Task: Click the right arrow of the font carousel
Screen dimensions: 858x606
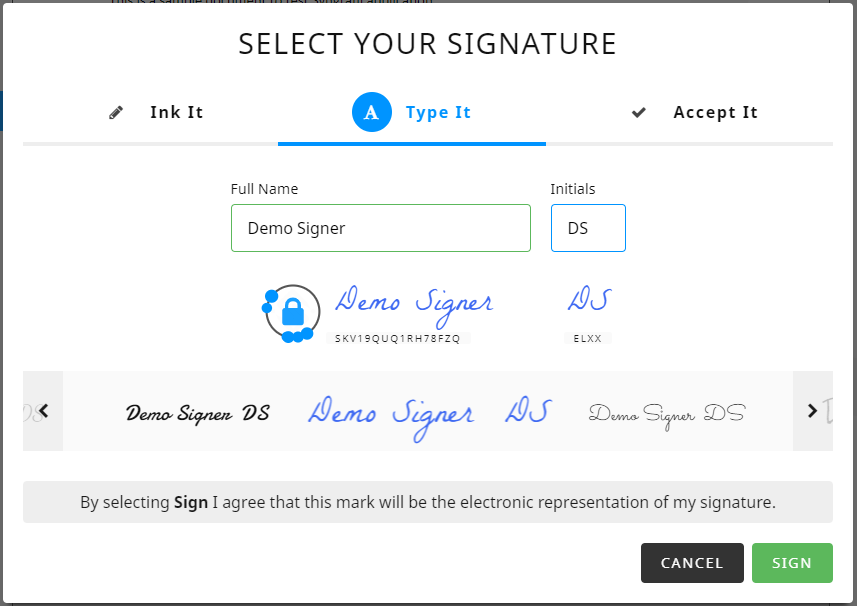Action: [813, 410]
